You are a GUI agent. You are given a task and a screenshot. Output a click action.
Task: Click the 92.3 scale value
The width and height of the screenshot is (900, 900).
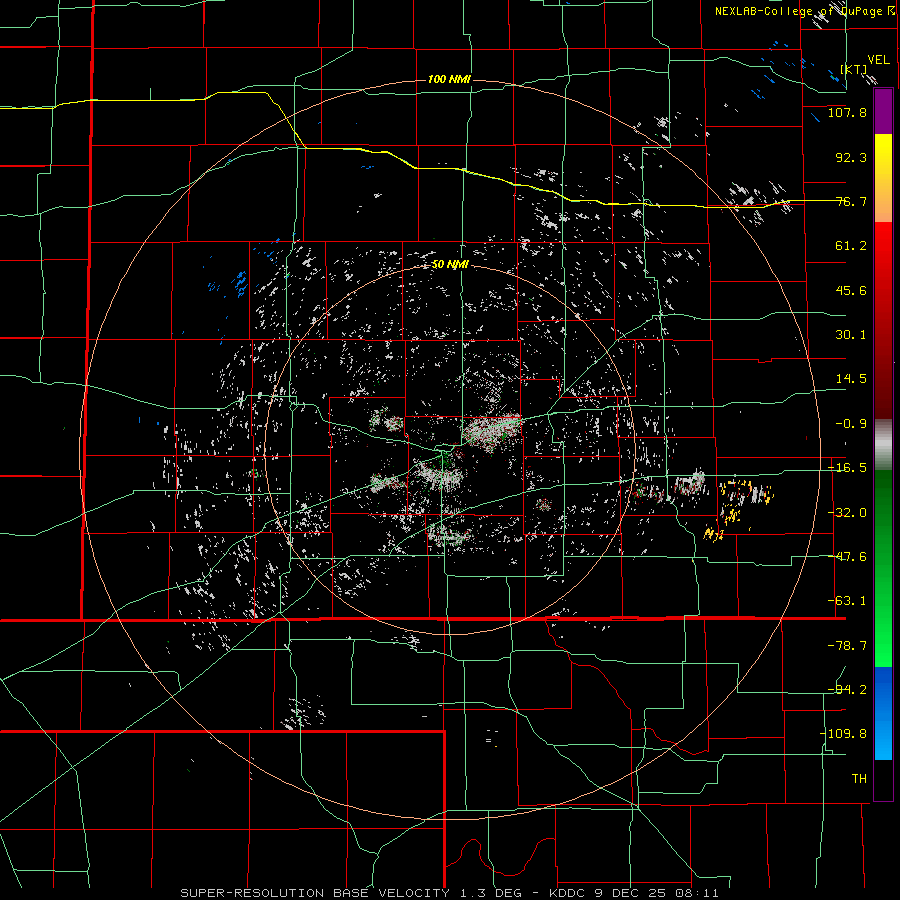coord(851,157)
